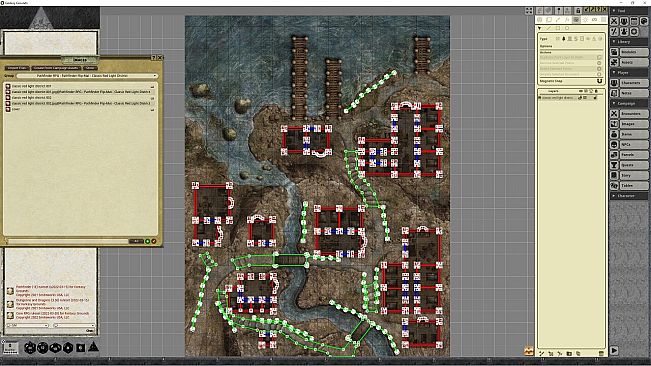Screen dimensions: 651x366
Task: Click orange edit button in Images window
Action: click(154, 241)
